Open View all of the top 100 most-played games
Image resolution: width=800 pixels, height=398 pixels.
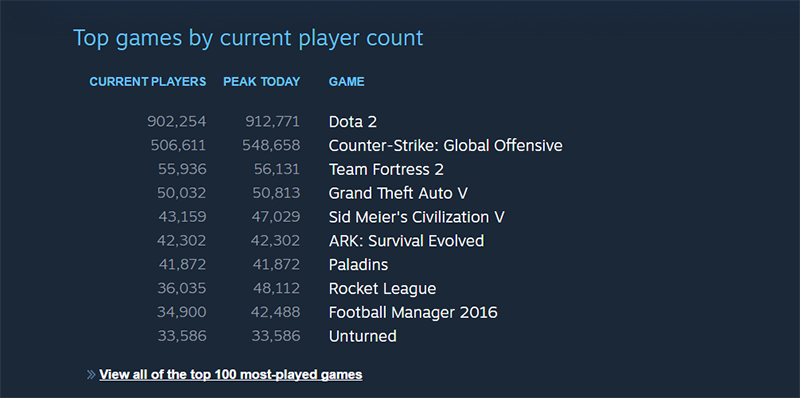click(231, 375)
